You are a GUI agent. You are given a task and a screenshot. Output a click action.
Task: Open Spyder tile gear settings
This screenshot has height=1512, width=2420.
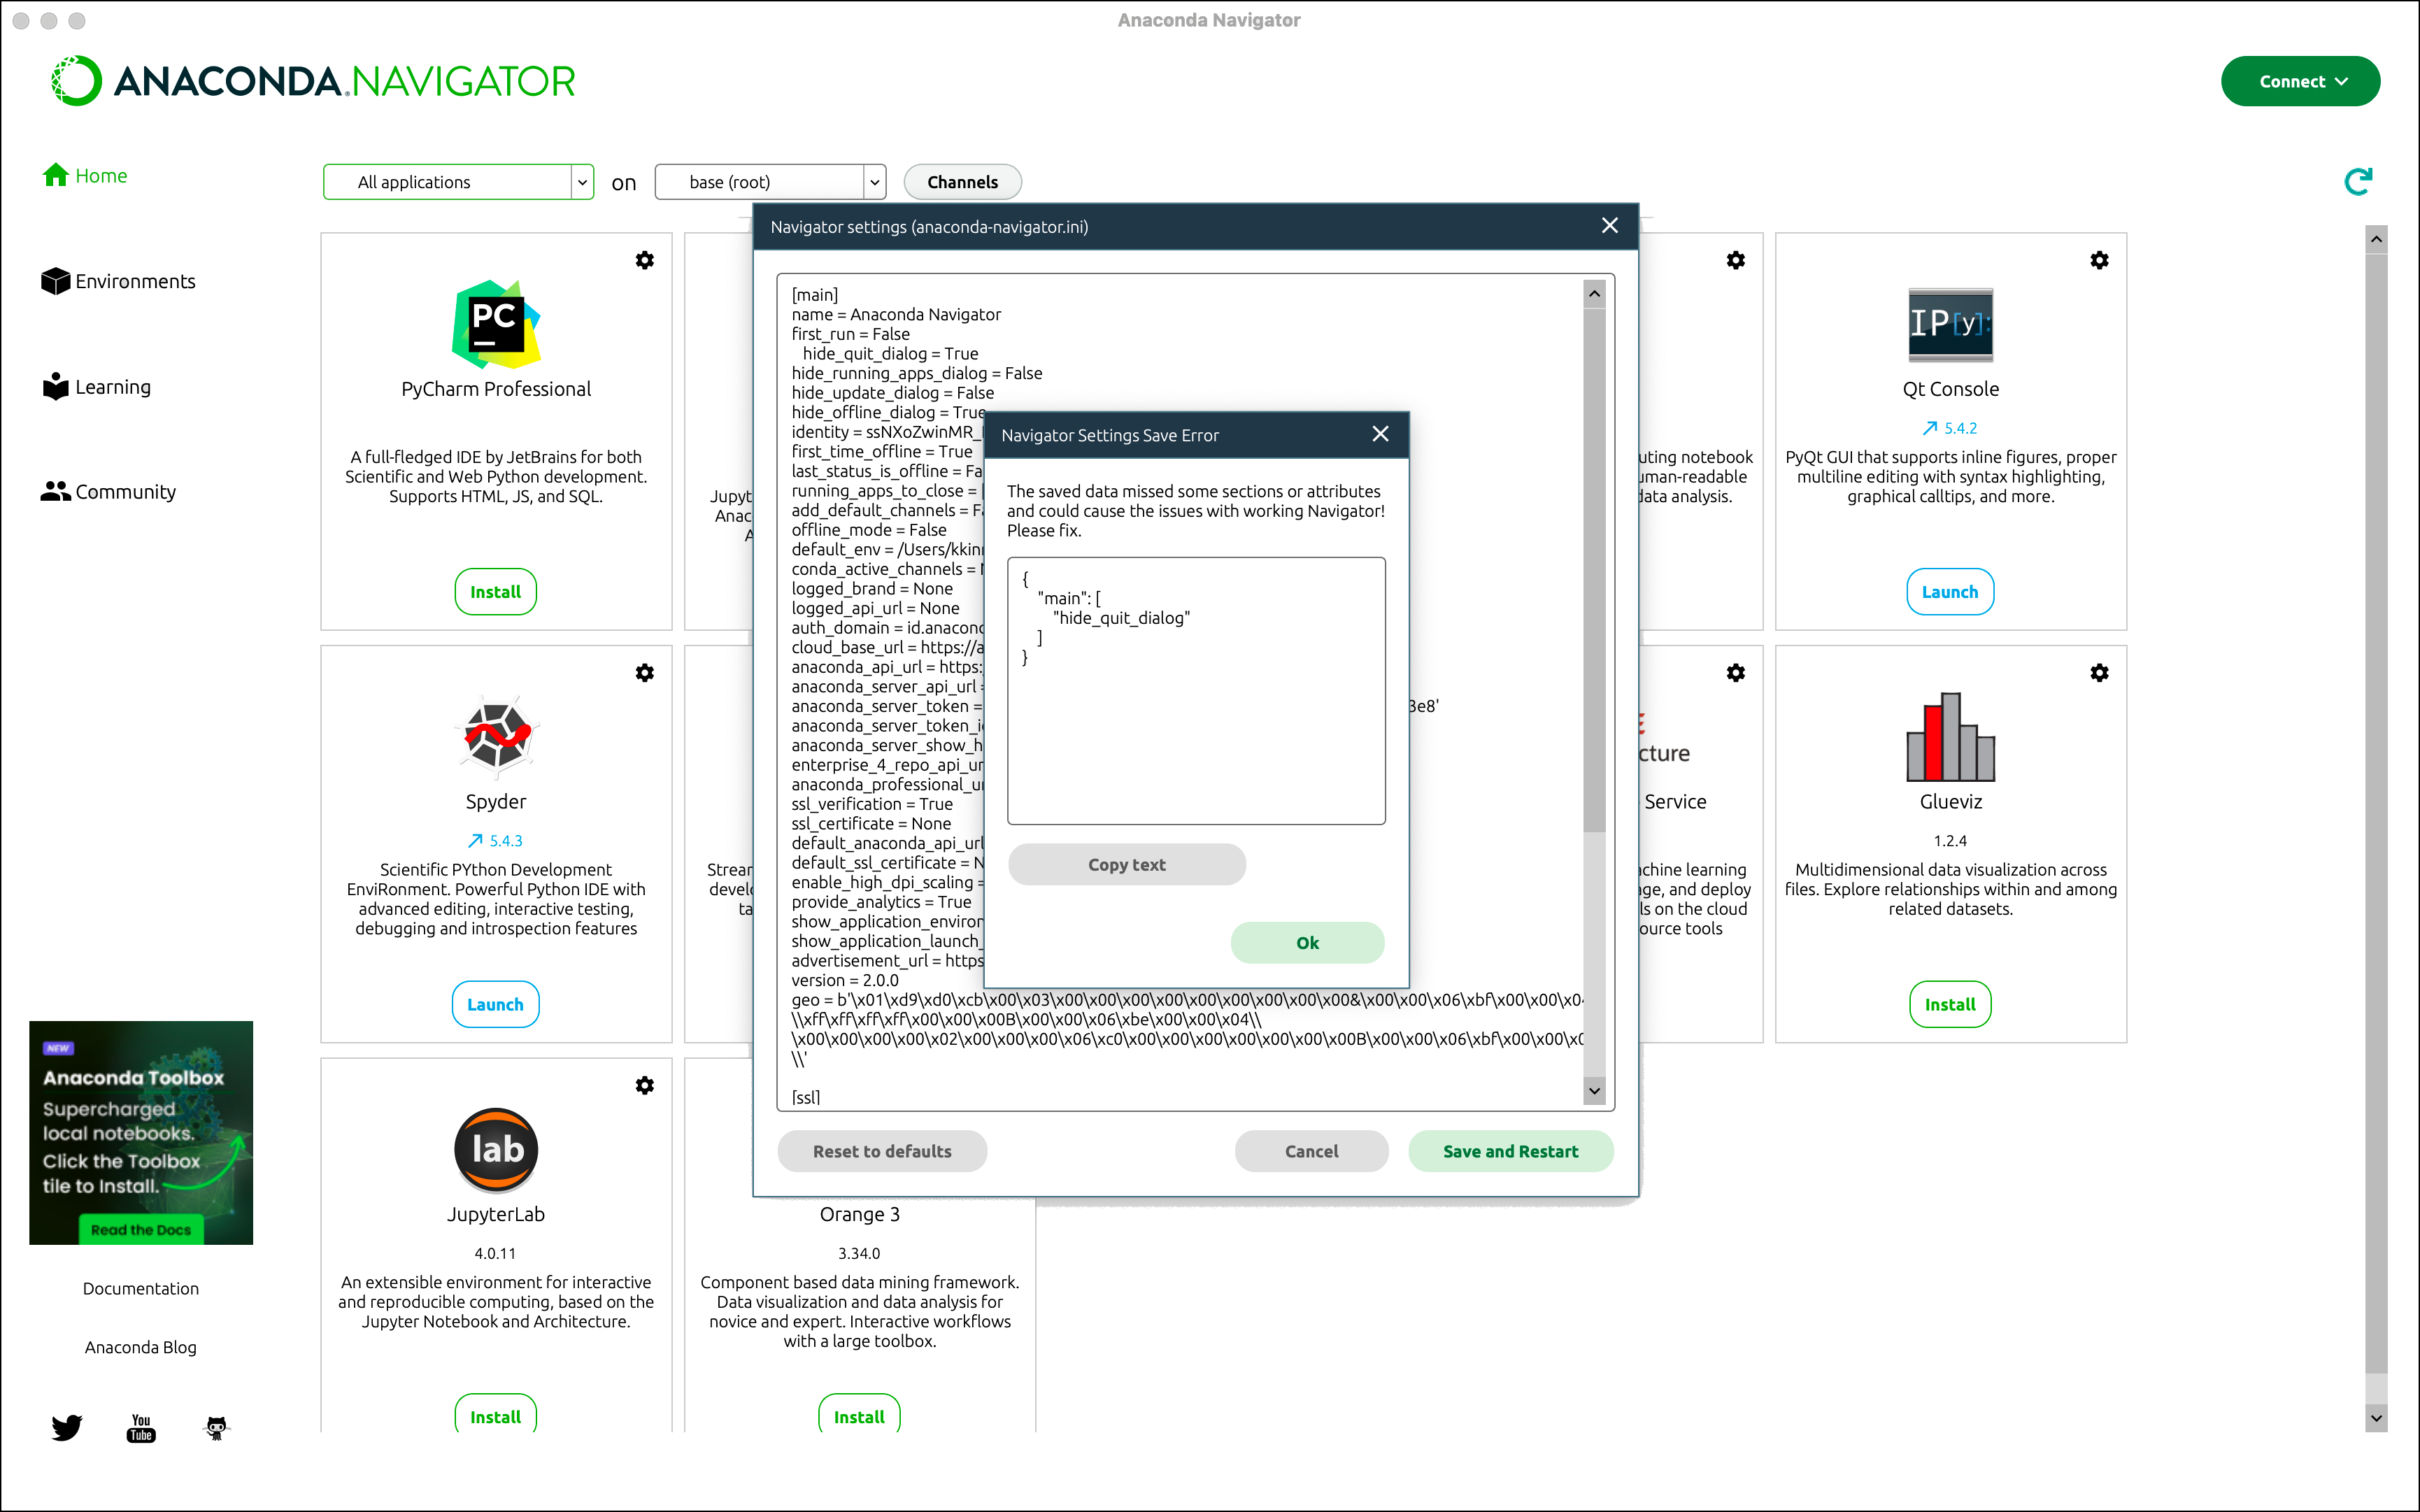click(x=645, y=673)
